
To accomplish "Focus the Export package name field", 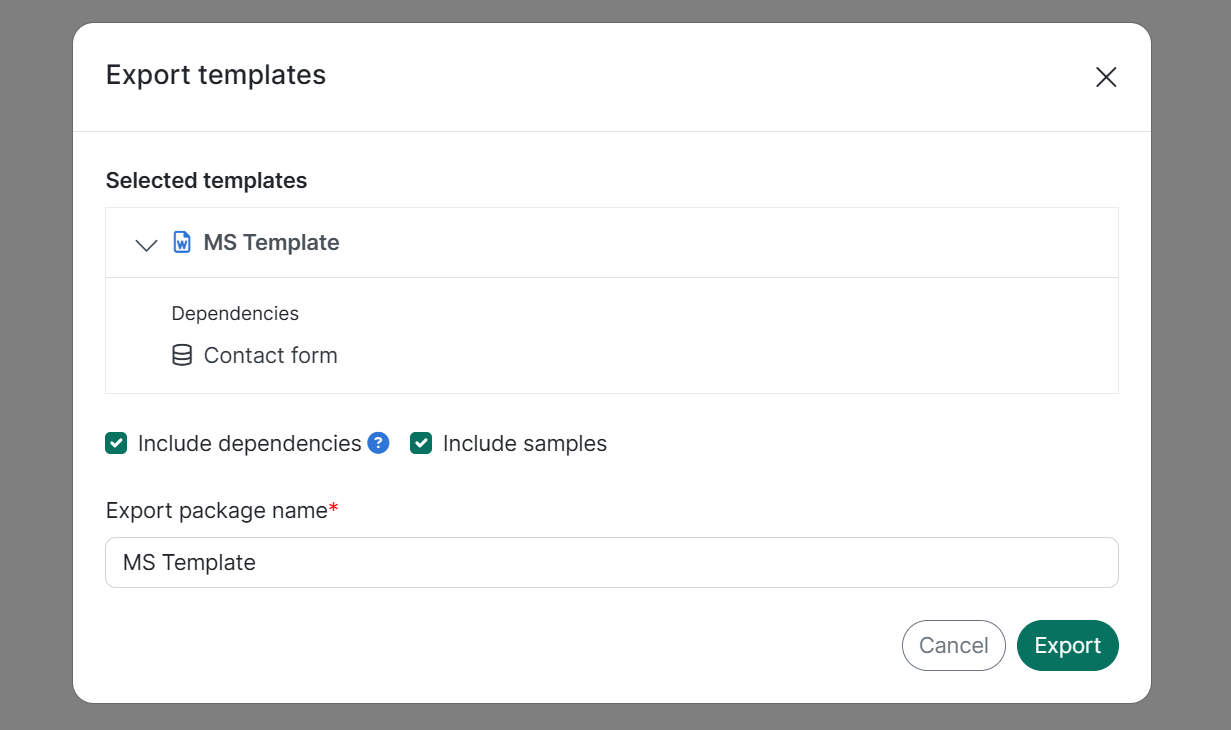I will 611,563.
